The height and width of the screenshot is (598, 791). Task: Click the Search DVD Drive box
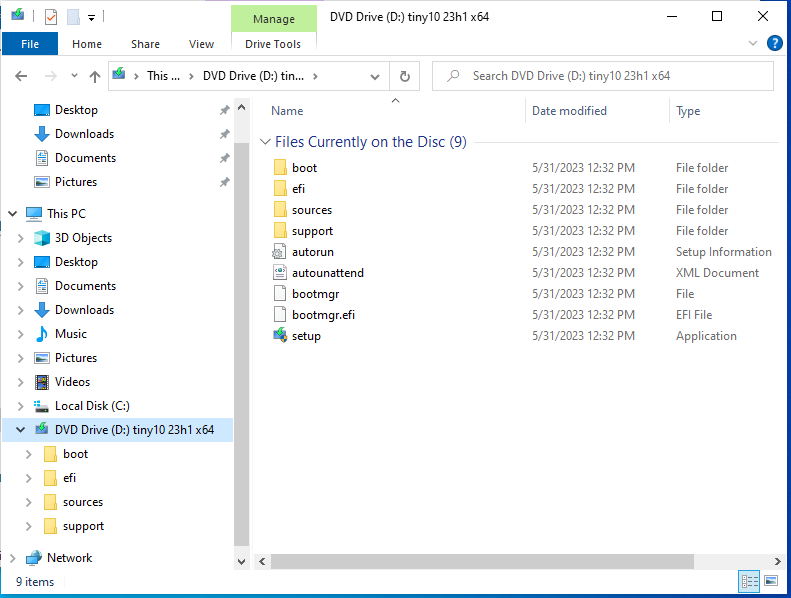(x=603, y=76)
